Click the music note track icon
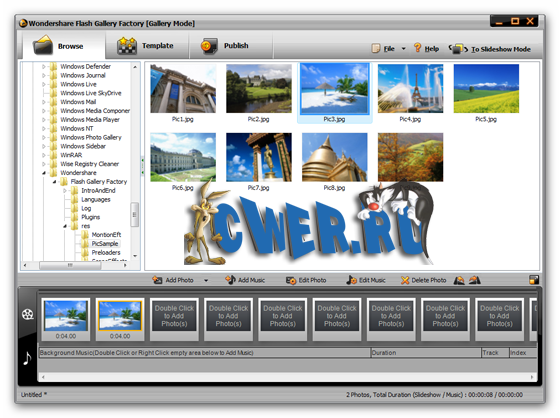560x418 pixels. pos(27,358)
